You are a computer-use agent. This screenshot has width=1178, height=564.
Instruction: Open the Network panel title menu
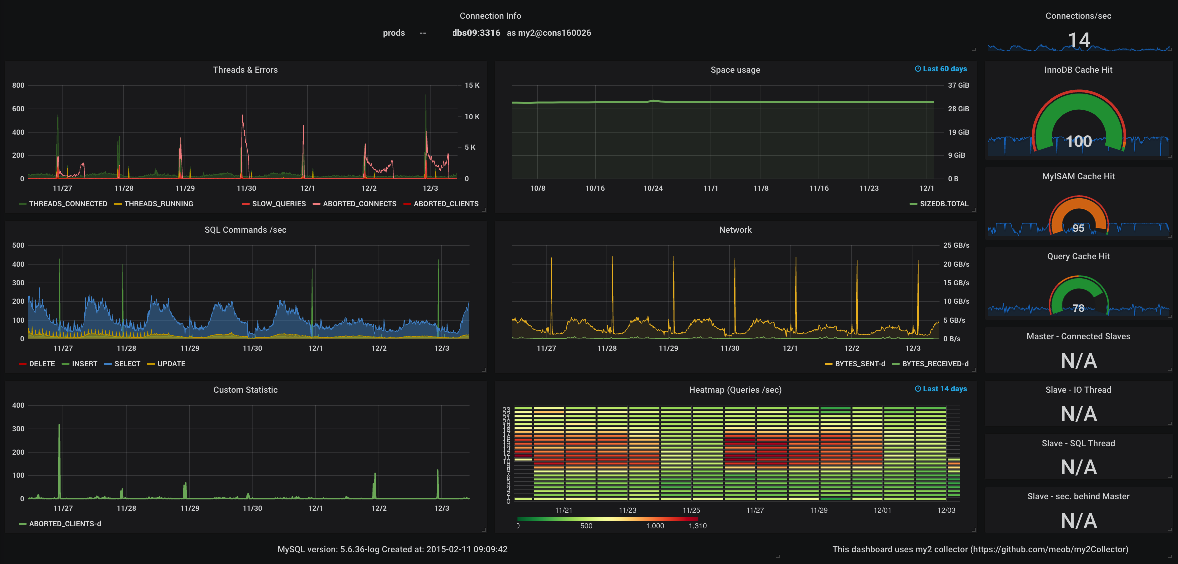(x=735, y=230)
